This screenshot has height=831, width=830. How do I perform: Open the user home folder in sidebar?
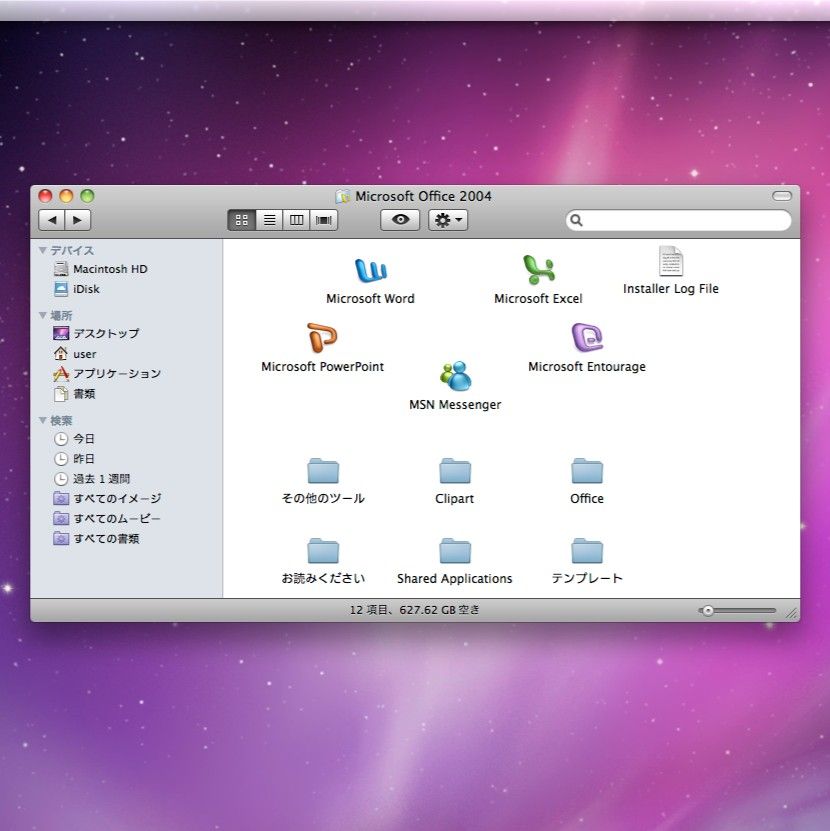[75, 353]
